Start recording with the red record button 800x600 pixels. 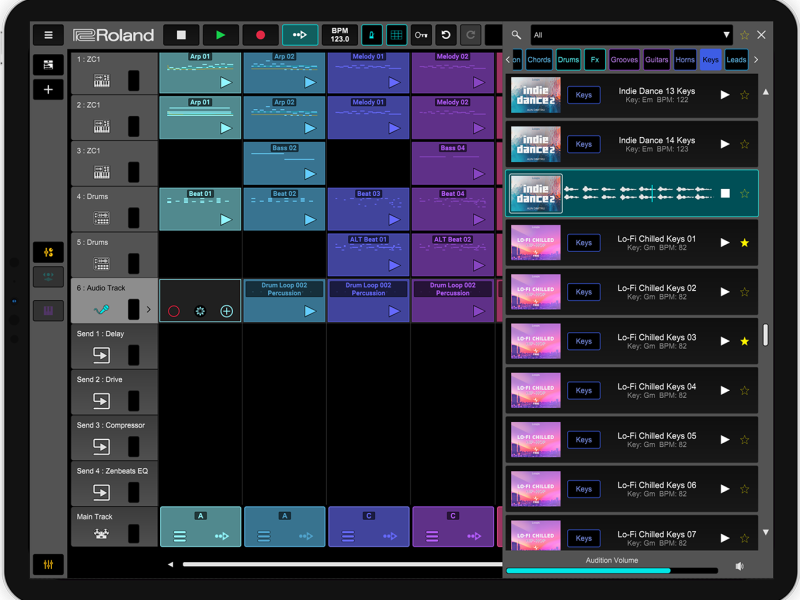(260, 35)
